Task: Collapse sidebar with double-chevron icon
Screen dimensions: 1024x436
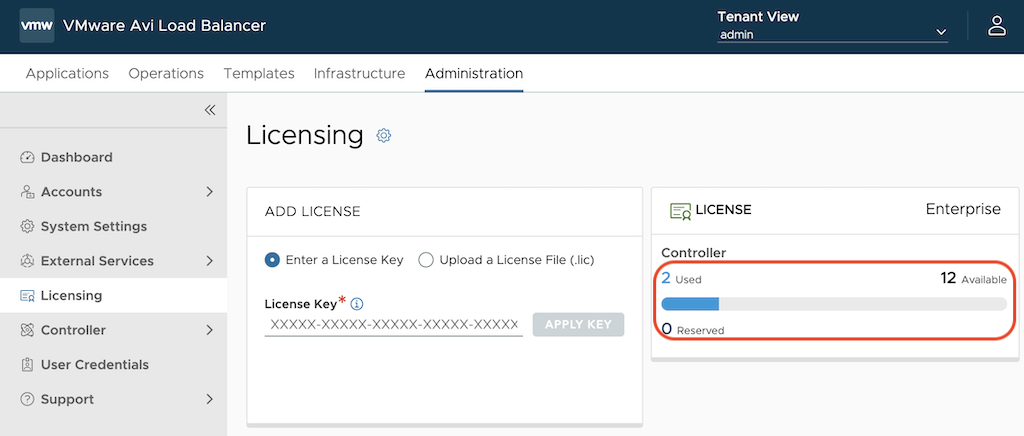Action: pyautogui.click(x=210, y=110)
